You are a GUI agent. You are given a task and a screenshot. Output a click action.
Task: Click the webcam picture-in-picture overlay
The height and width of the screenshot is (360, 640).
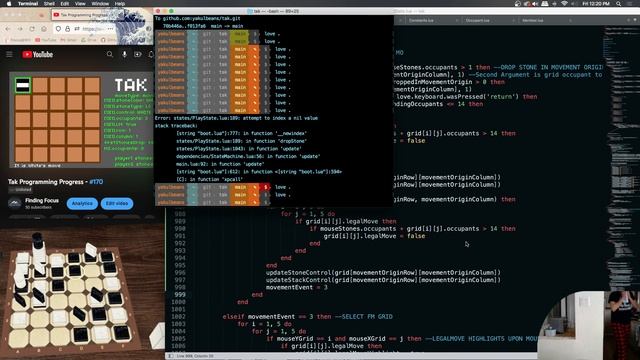click(589, 325)
